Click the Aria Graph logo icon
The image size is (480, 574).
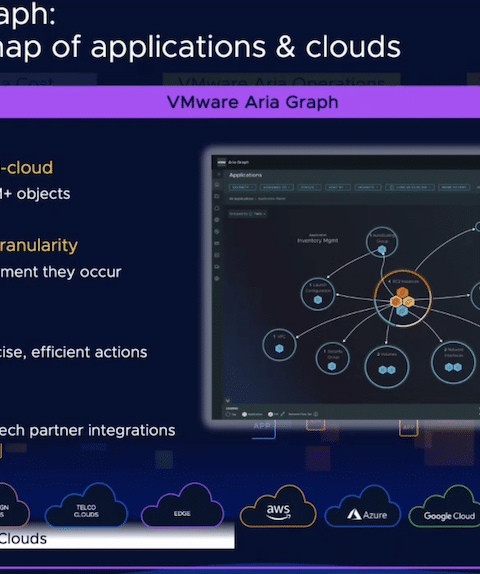tap(222, 162)
